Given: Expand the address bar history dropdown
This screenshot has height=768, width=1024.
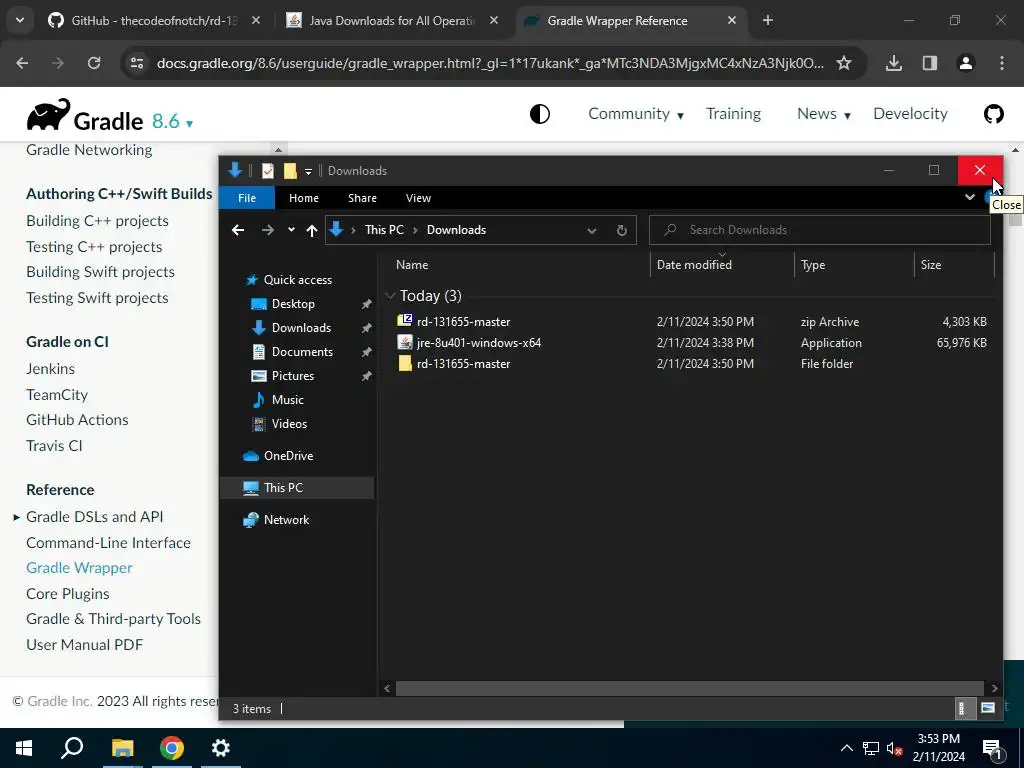Looking at the screenshot, I should coord(592,231).
